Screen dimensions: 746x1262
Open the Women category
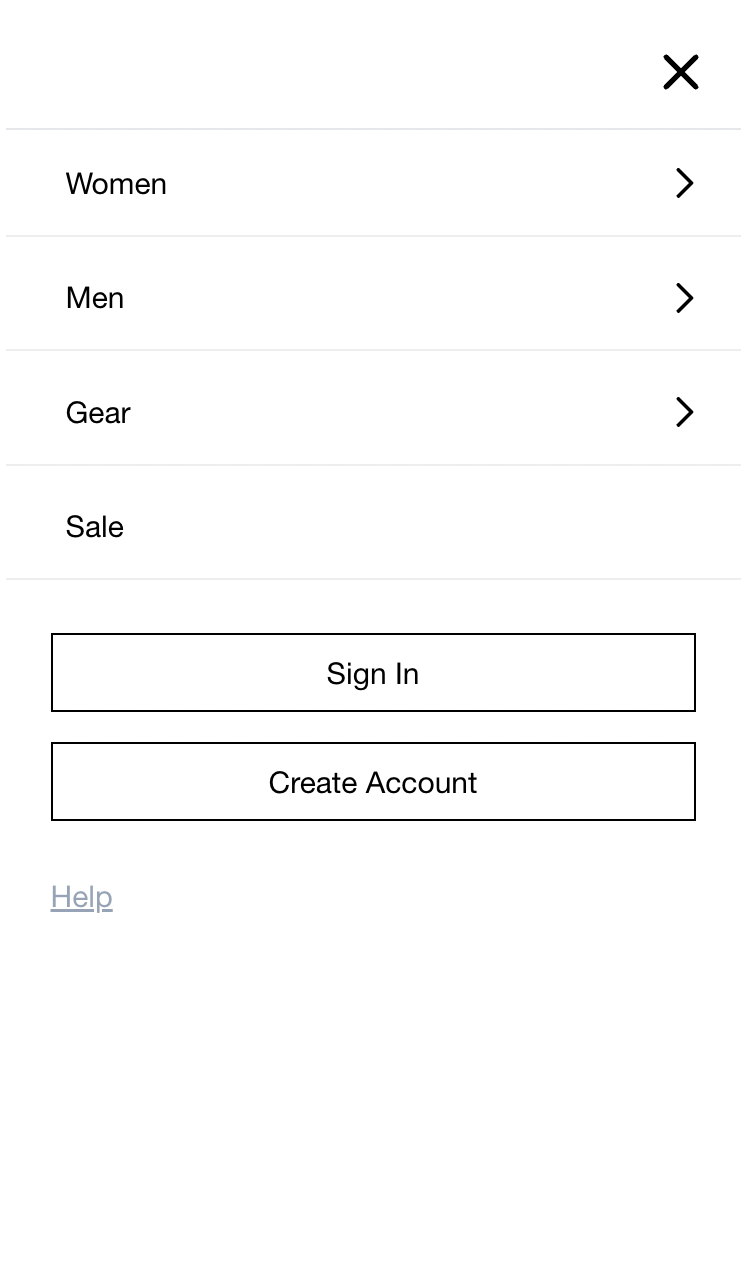tap(116, 184)
